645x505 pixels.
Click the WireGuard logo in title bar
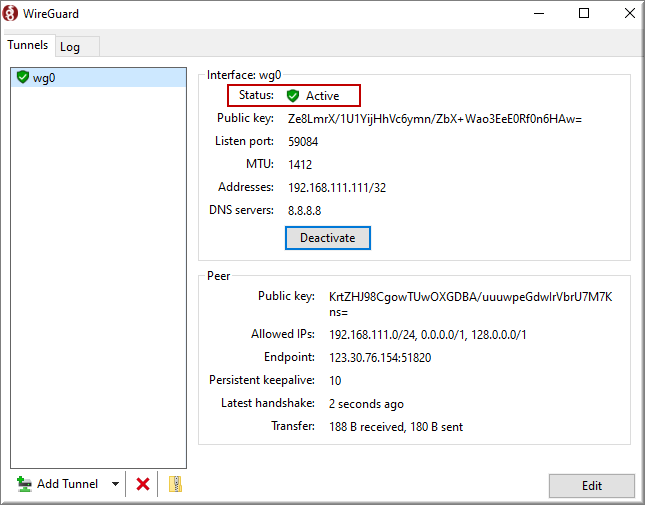point(10,13)
